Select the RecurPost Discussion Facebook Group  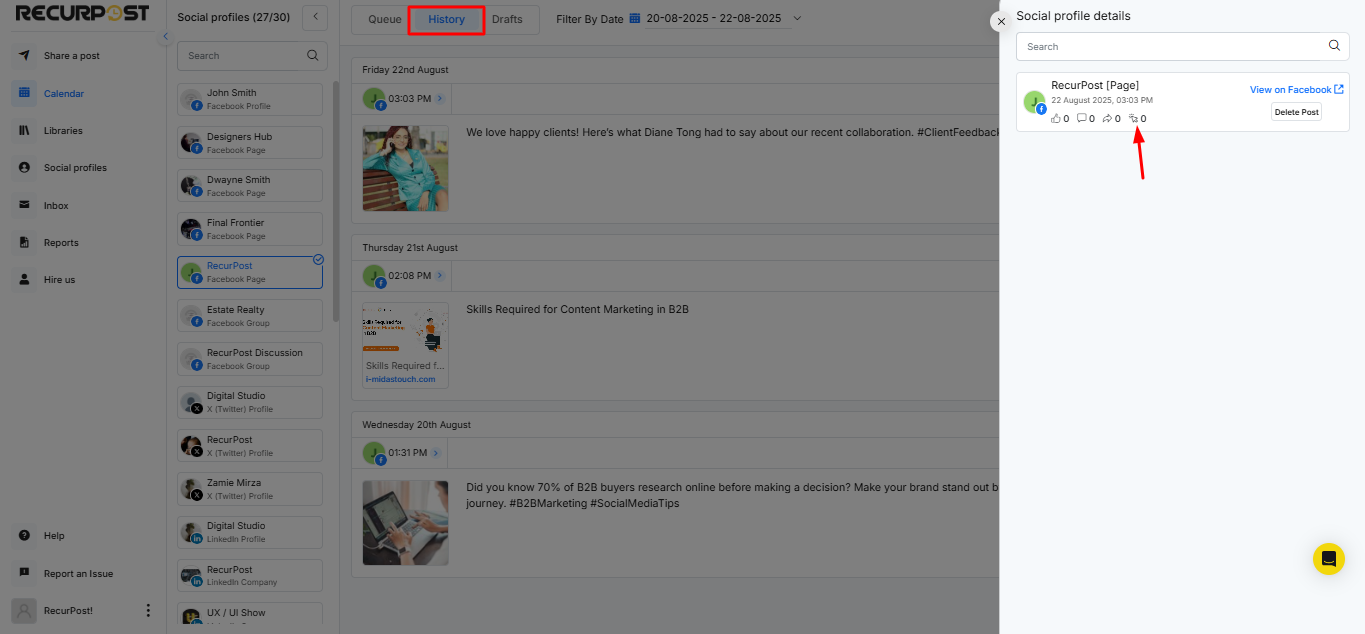(x=250, y=359)
